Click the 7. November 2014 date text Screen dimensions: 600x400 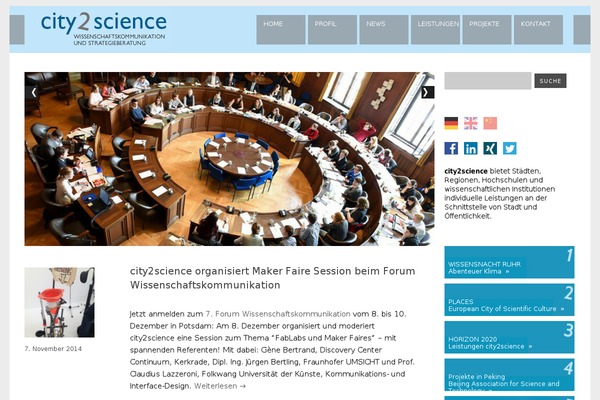pos(53,349)
